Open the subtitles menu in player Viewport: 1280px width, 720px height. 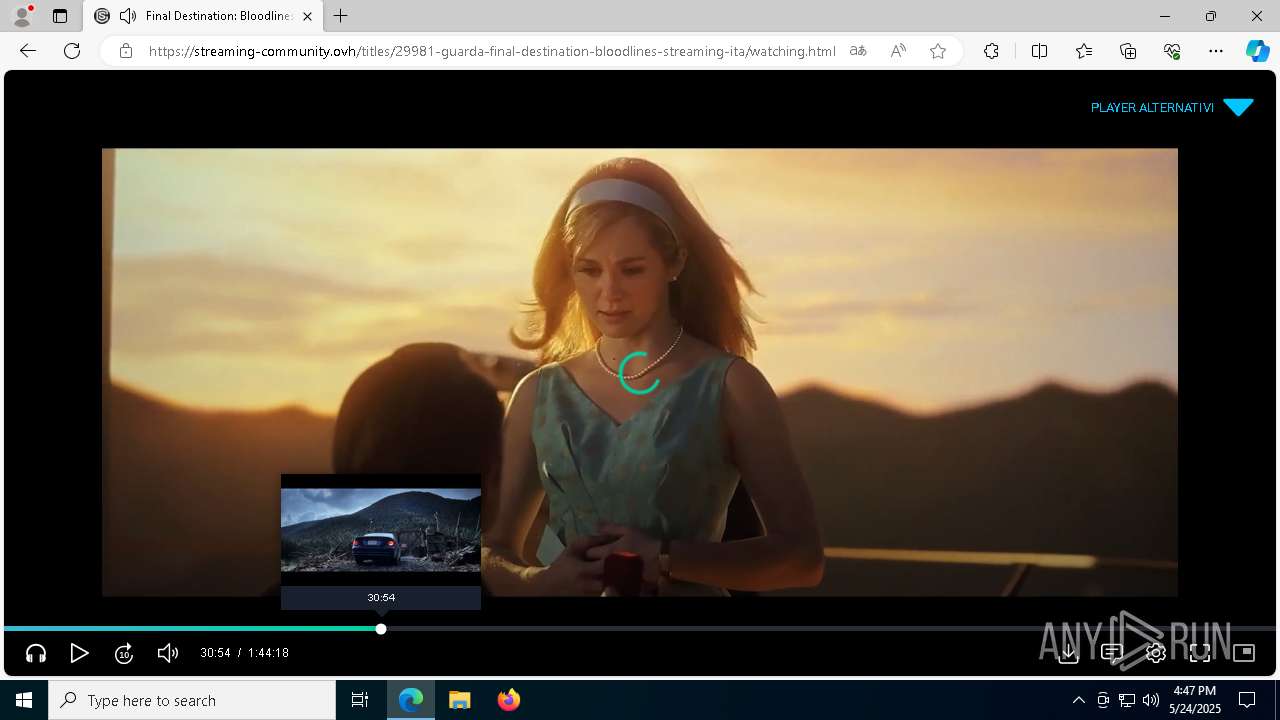point(1112,653)
